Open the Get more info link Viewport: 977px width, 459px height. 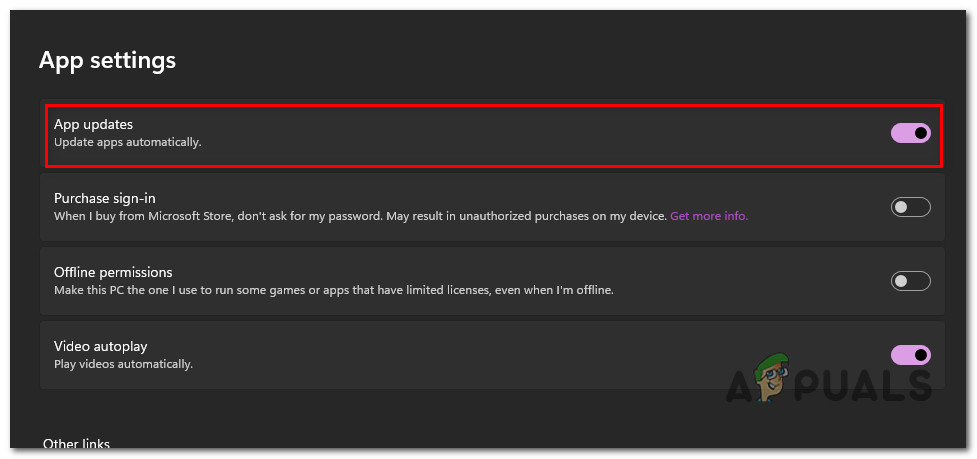(x=708, y=216)
